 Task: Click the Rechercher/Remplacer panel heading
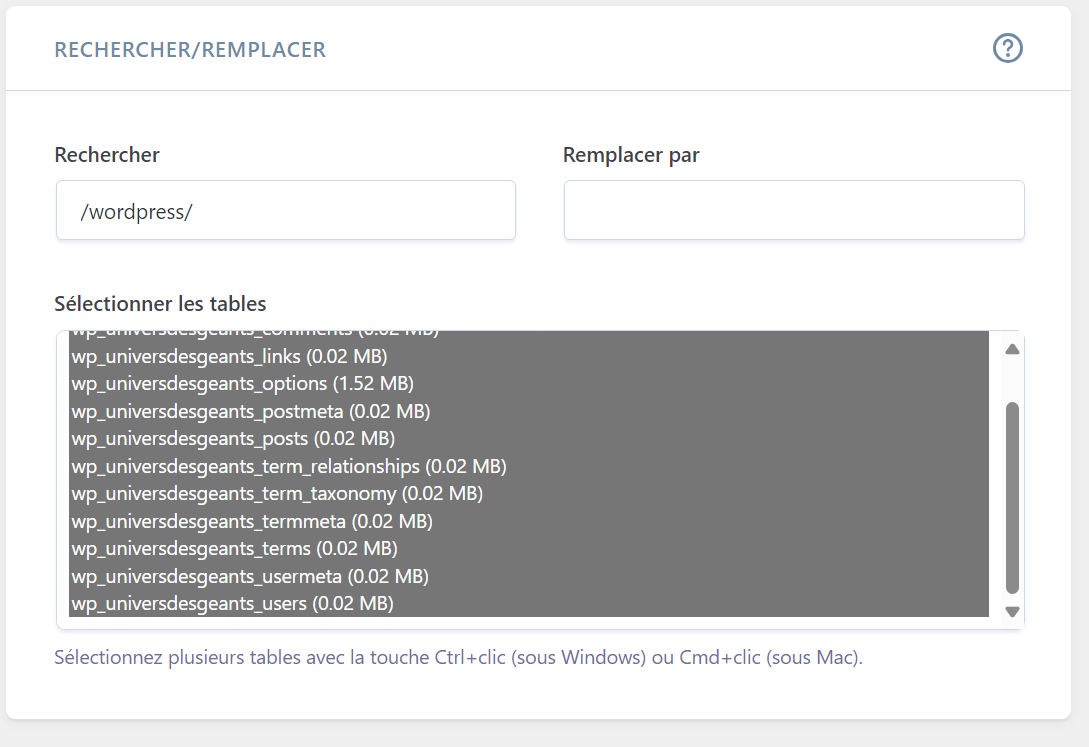pos(190,50)
